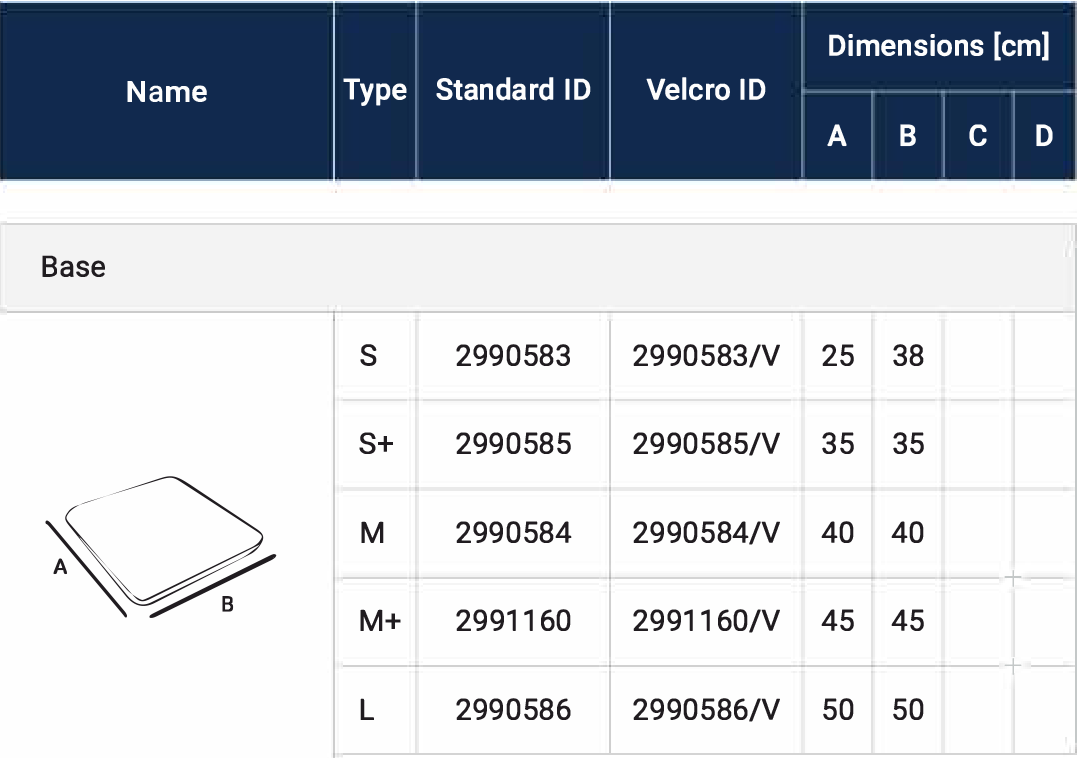Click standard ID 2990585
Image resolution: width=1077 pixels, height=758 pixels.
(513, 444)
